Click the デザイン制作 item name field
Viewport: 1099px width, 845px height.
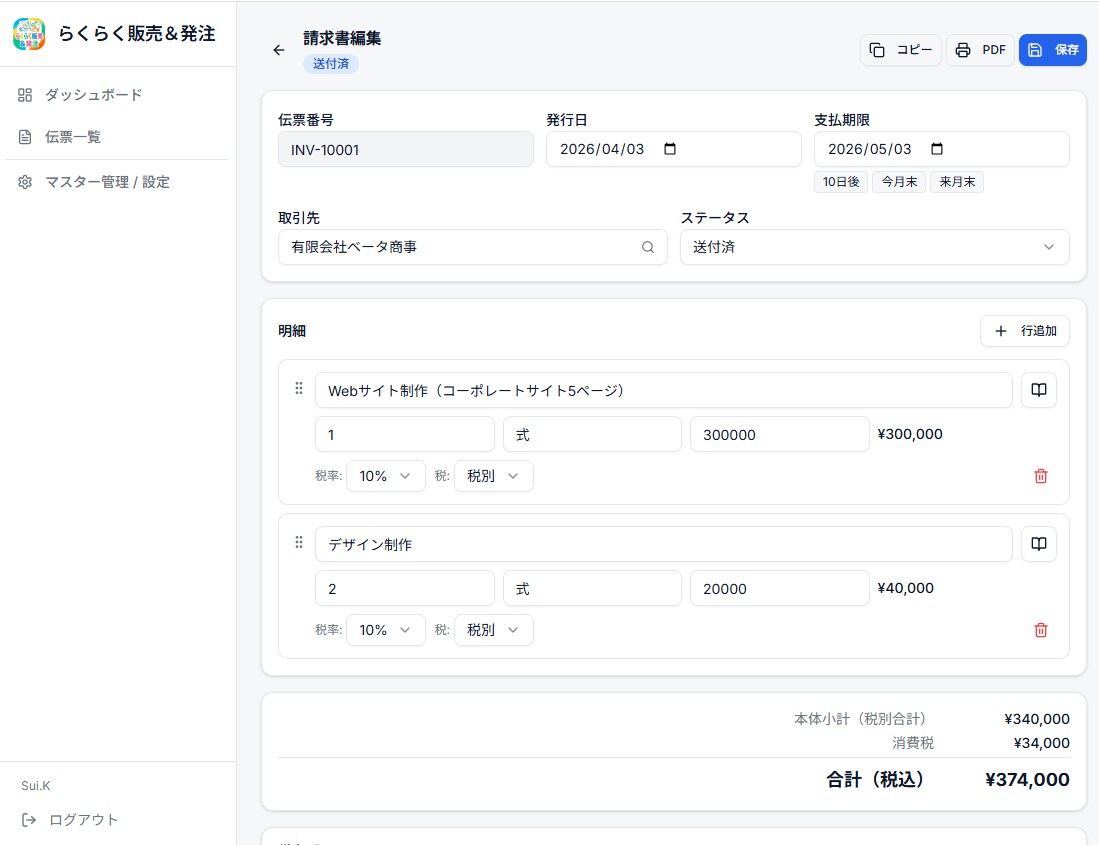664,544
